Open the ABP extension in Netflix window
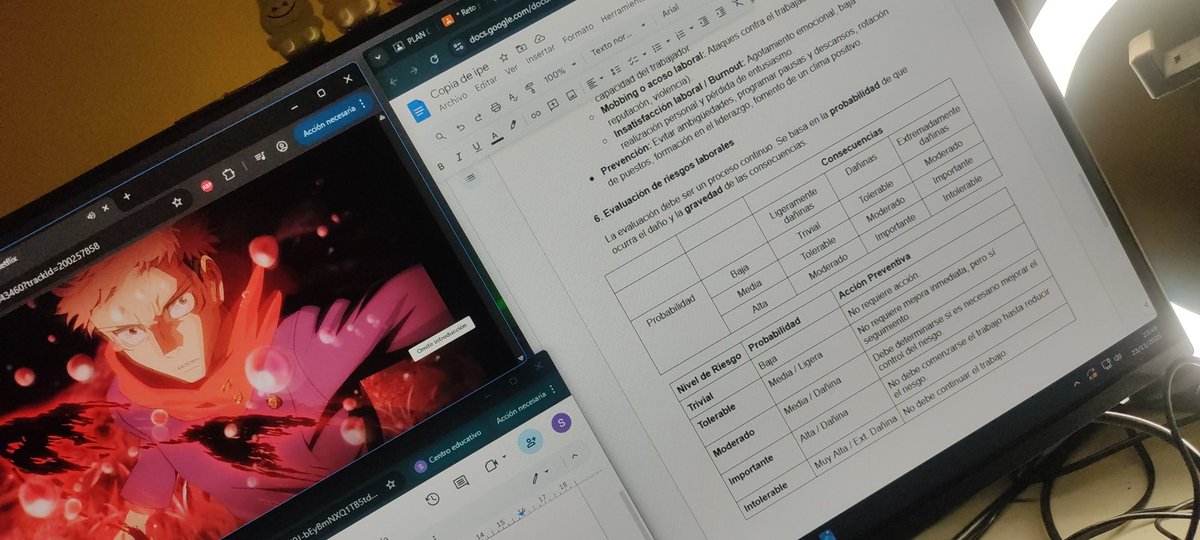The width and height of the screenshot is (1200, 540). (207, 186)
